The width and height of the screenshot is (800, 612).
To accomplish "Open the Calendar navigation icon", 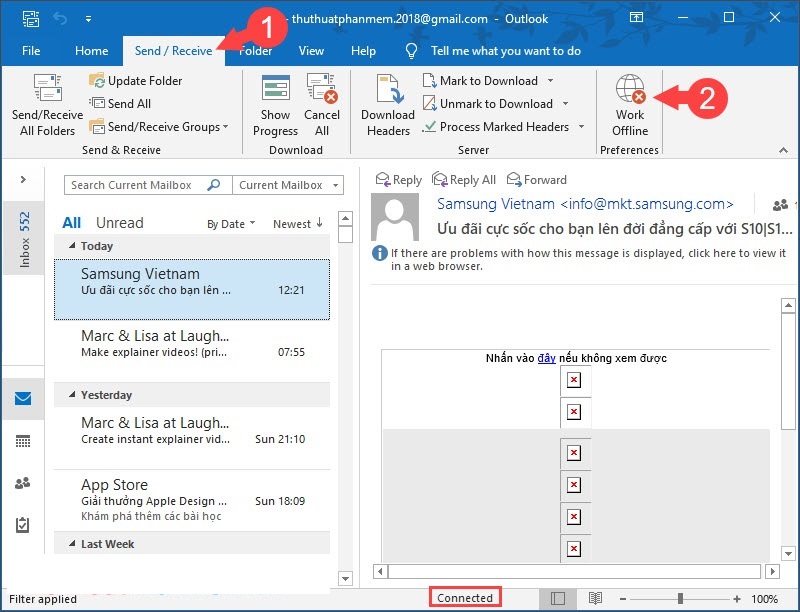I will [x=23, y=441].
